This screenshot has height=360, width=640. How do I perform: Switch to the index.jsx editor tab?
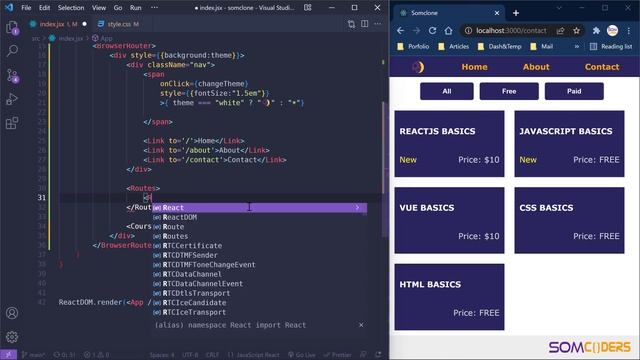tap(58, 24)
